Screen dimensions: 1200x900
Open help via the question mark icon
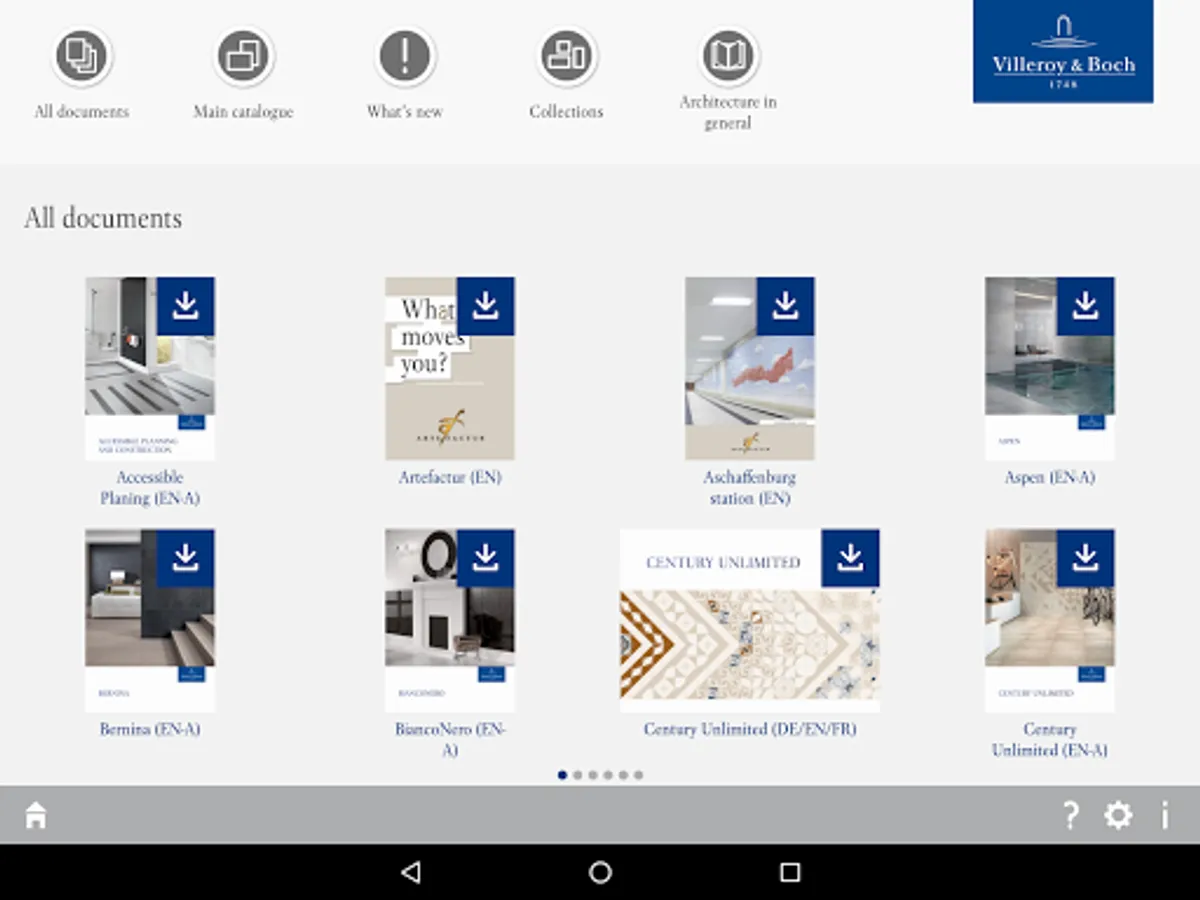tap(1070, 815)
